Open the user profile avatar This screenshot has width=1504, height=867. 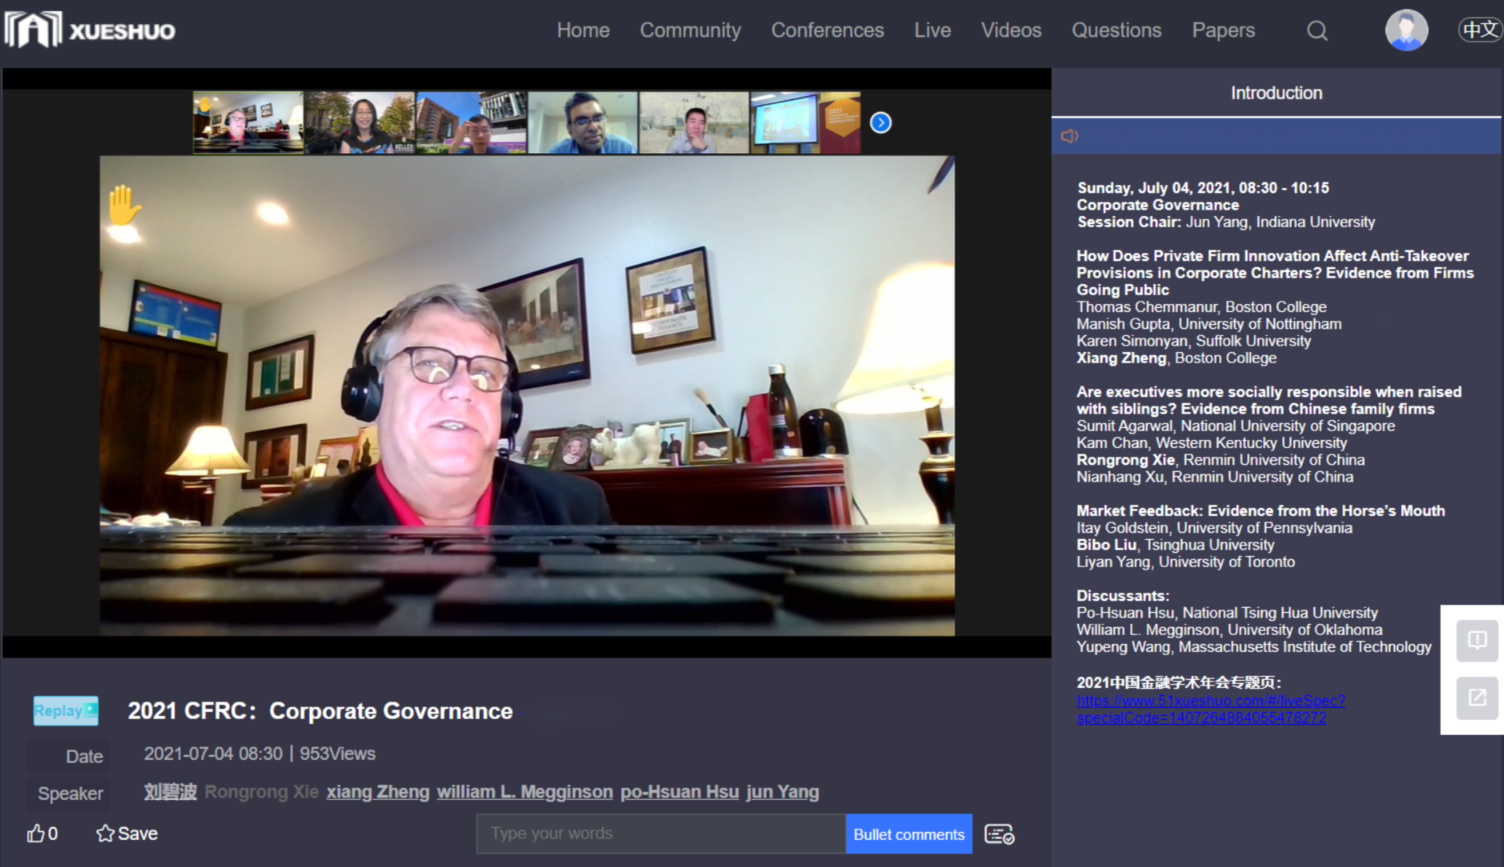point(1405,30)
